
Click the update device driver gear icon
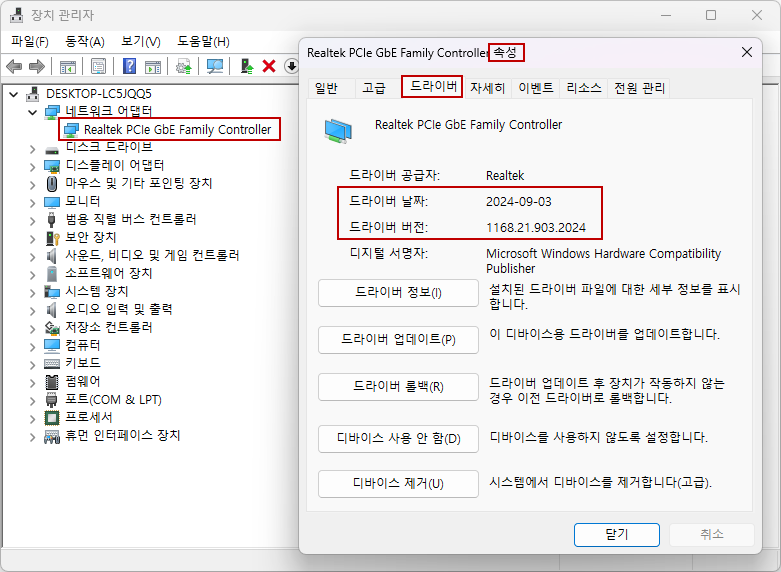point(184,66)
